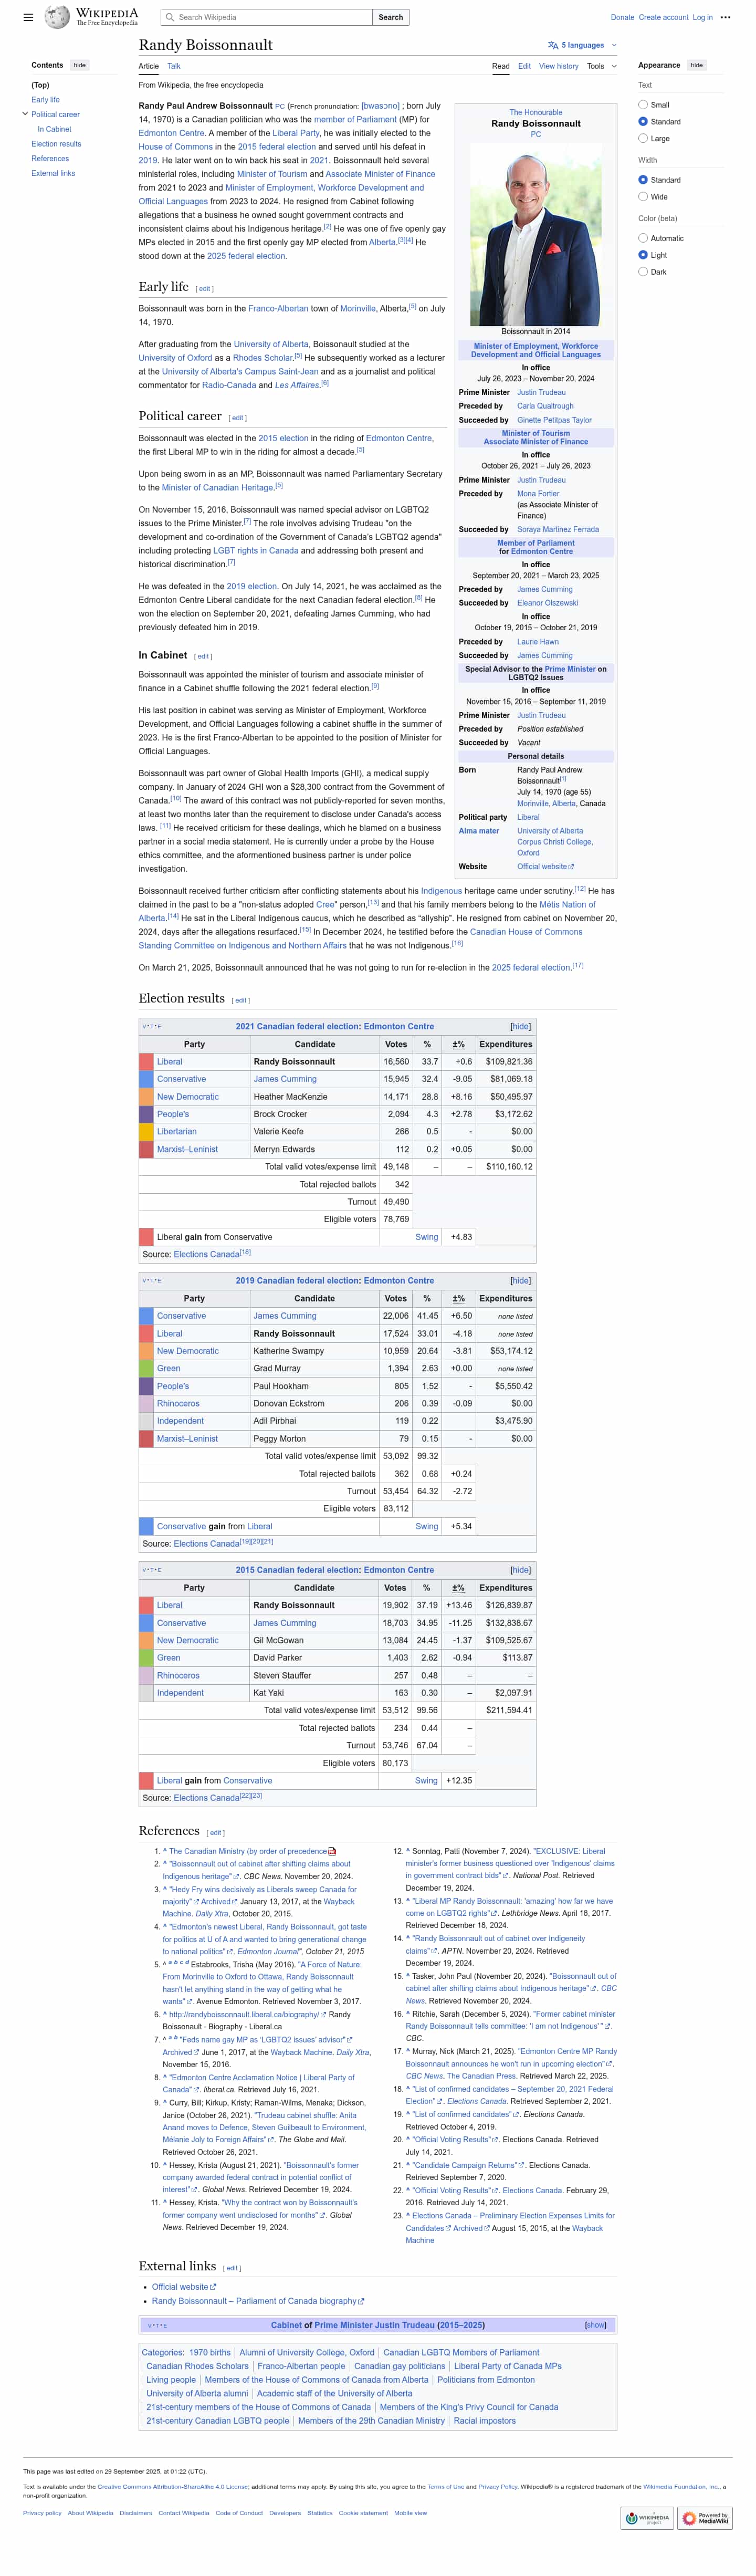
Task: Open Justin Trudeau link under Minister of Employment
Action: tap(541, 392)
